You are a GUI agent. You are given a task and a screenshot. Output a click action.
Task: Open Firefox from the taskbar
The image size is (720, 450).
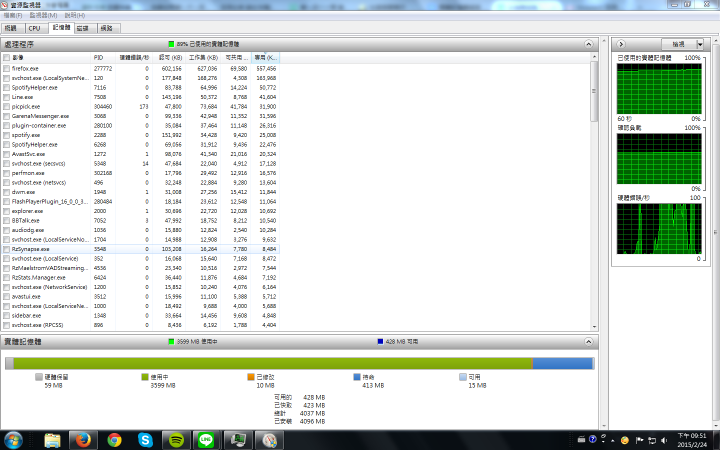click(83, 440)
